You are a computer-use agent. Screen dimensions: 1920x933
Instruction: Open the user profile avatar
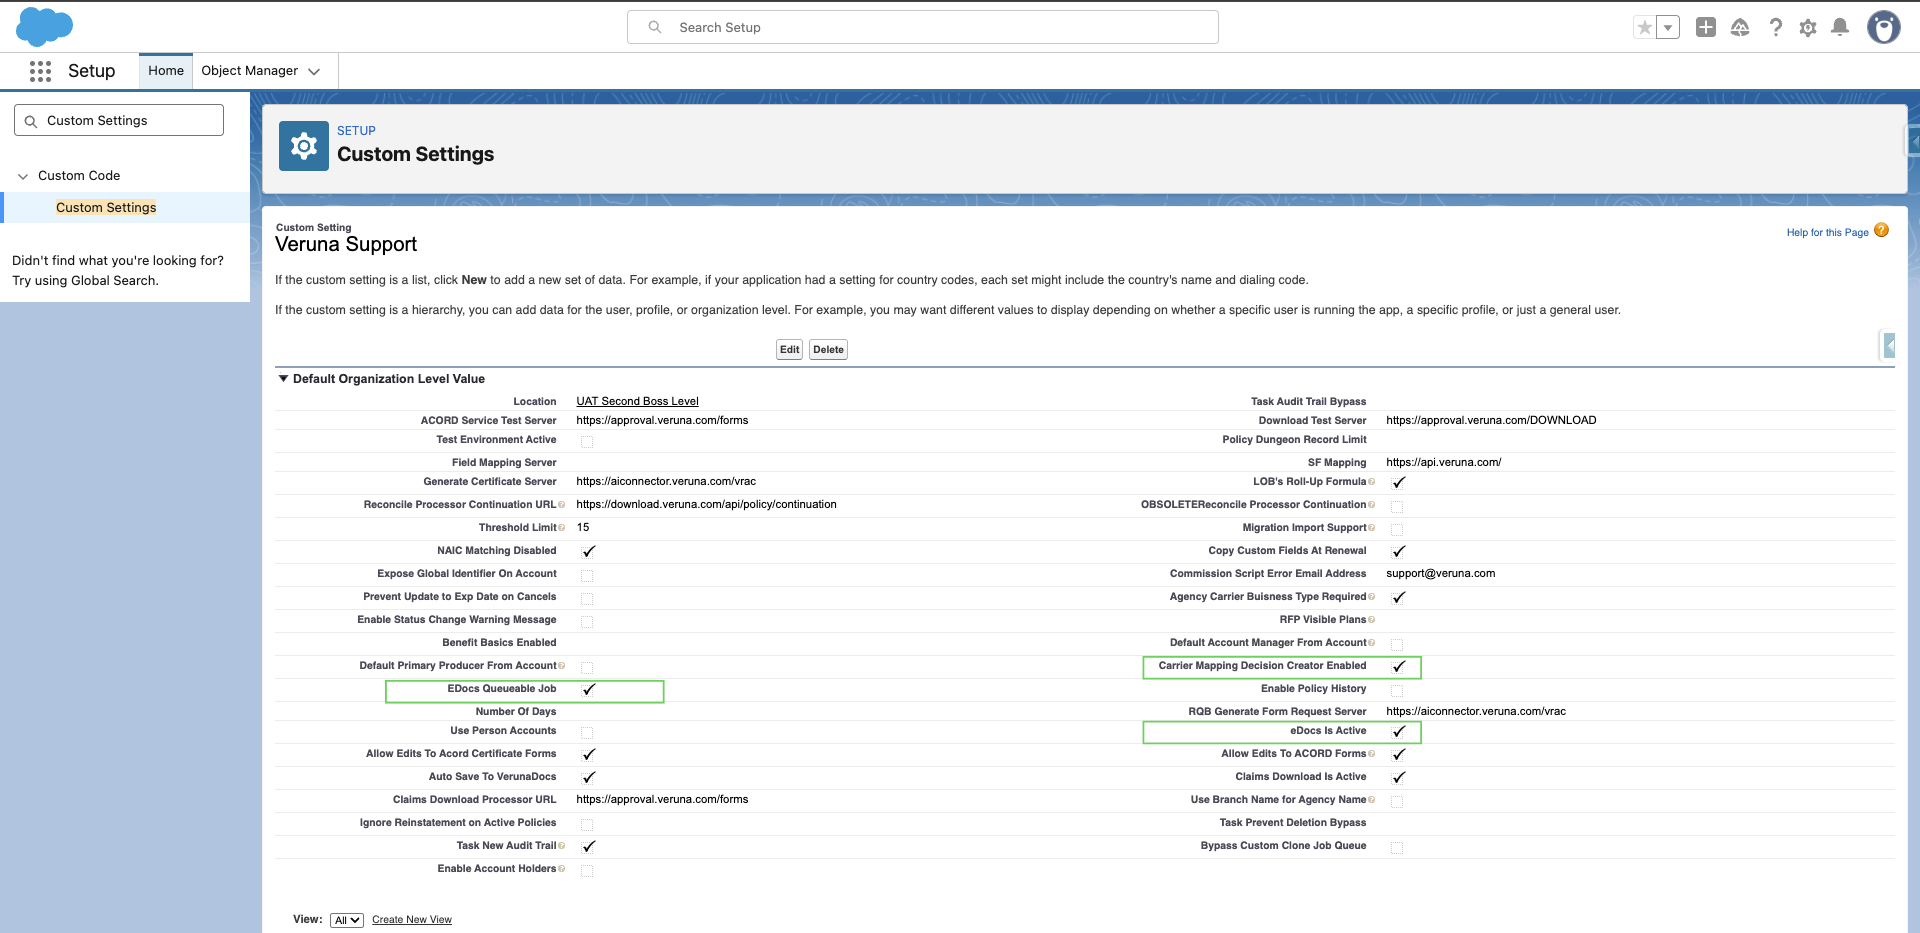point(1884,28)
